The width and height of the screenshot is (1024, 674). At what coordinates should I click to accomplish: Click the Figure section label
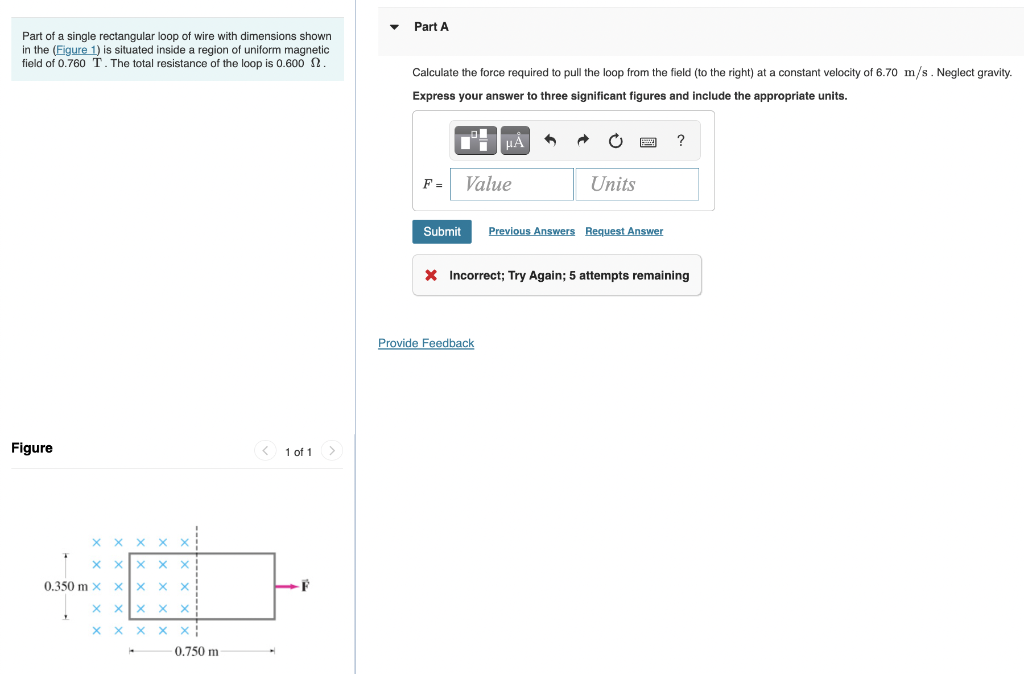31,448
